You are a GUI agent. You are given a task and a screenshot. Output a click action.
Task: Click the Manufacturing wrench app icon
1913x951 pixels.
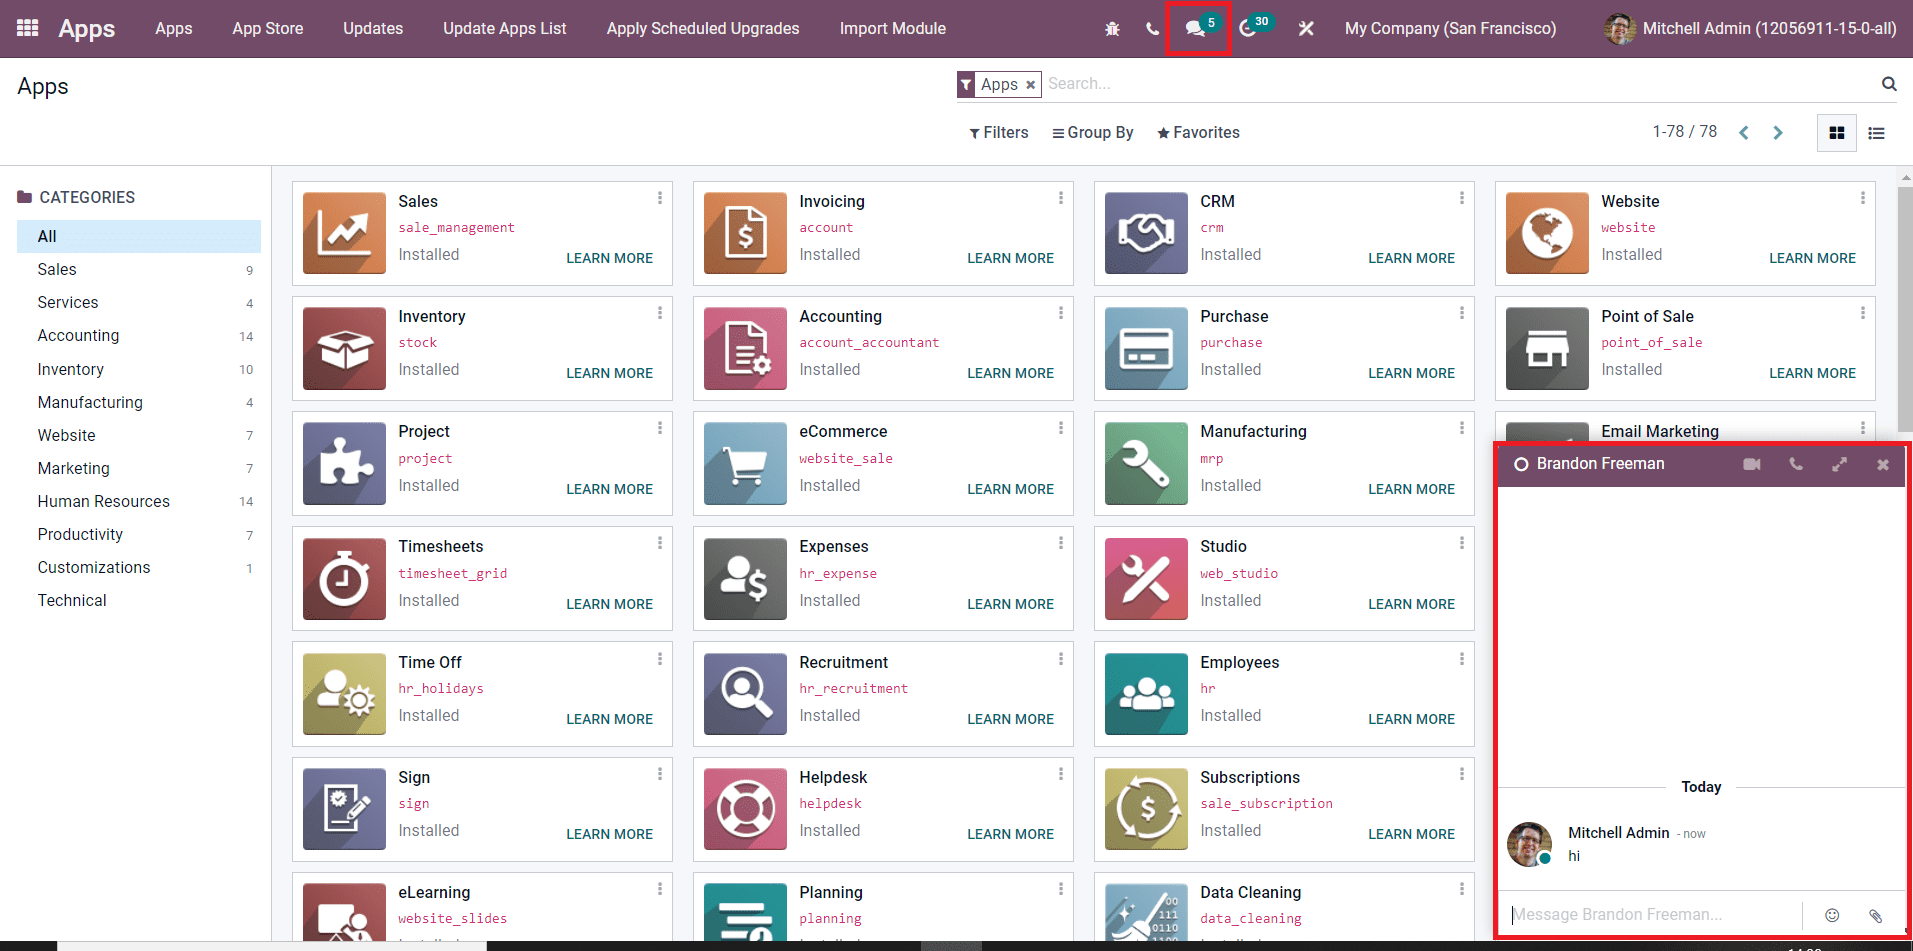tap(1146, 464)
